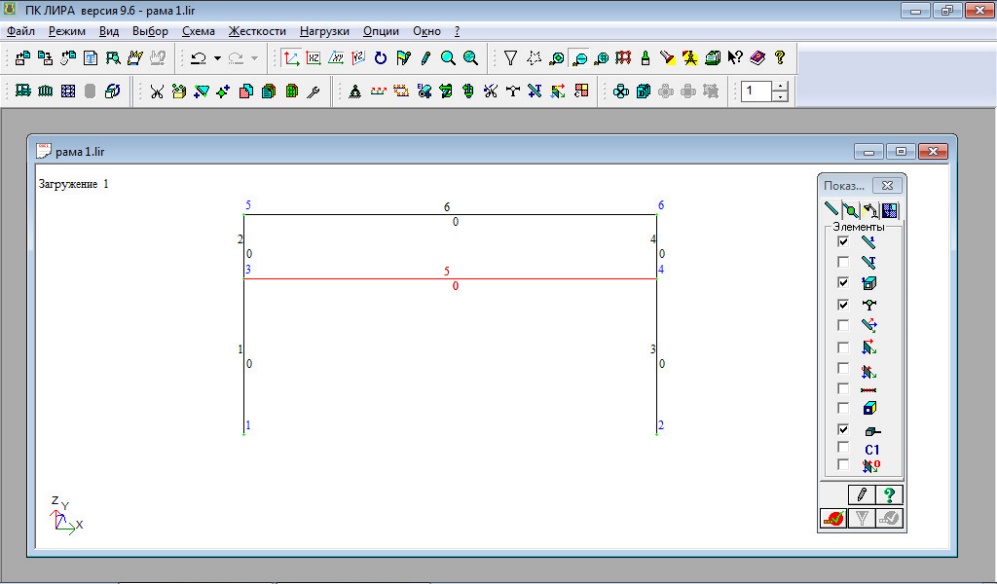Screen dimensions: 997x584
Task: Uncheck the hinges display checkbox
Action: pyautogui.click(x=843, y=305)
